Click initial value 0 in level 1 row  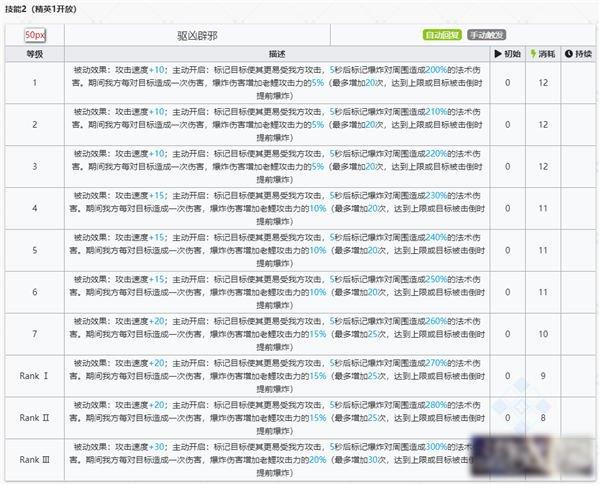pos(507,83)
